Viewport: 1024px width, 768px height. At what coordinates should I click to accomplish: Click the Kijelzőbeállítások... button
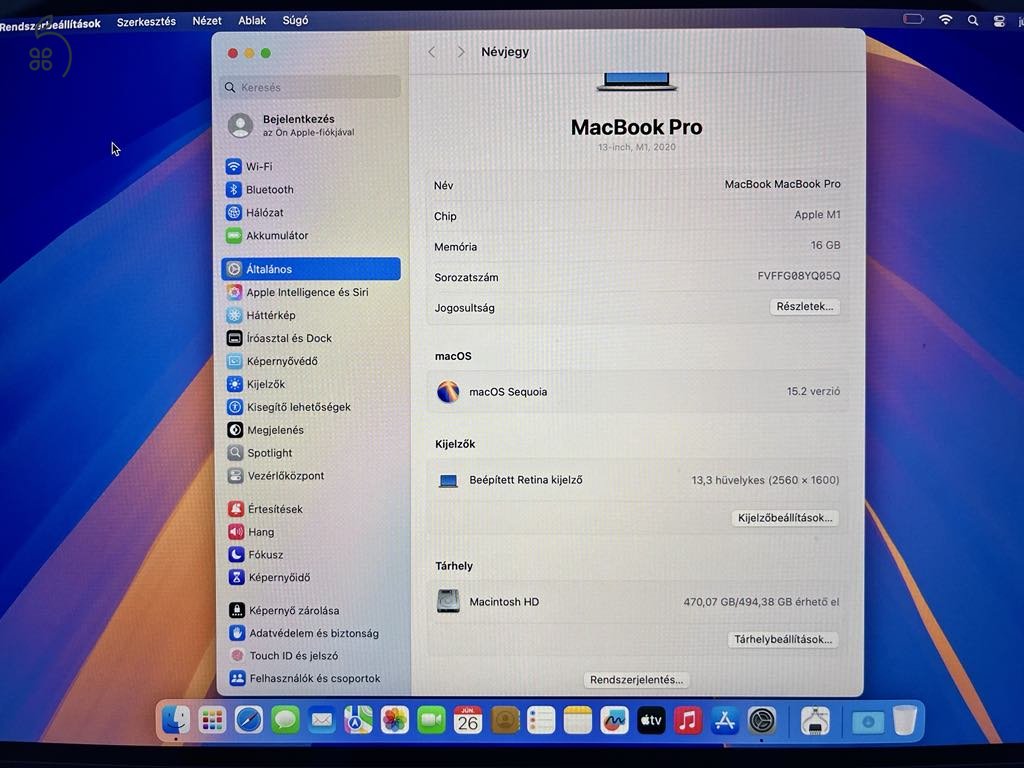coord(785,518)
